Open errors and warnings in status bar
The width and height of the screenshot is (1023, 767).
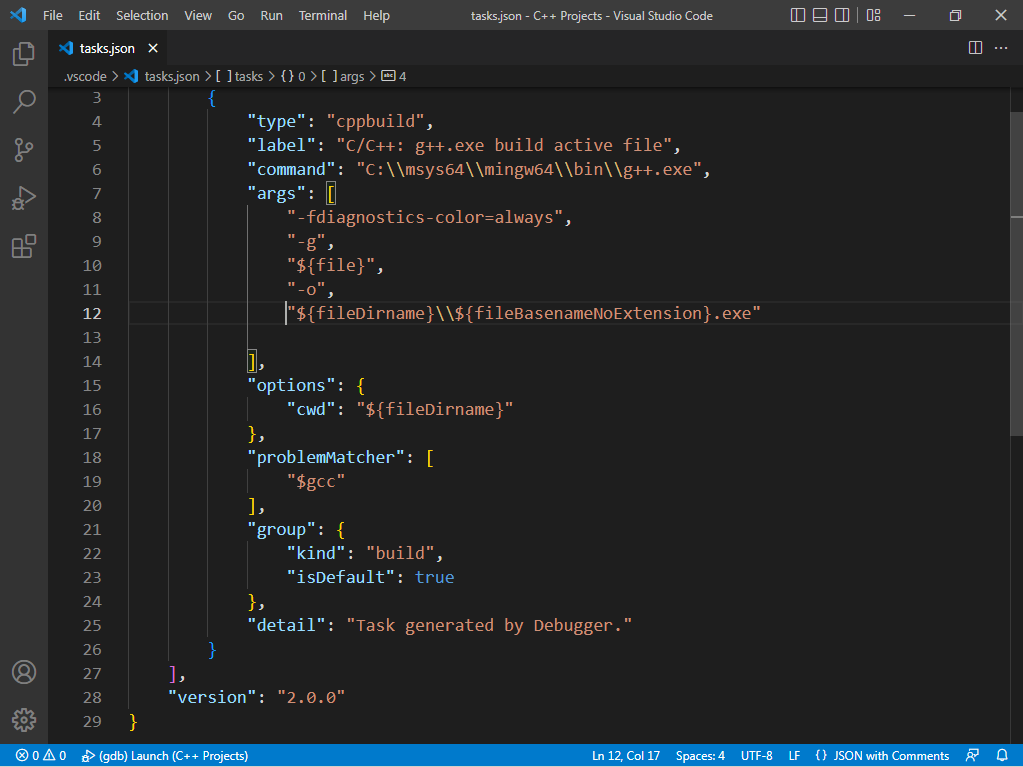(41, 755)
